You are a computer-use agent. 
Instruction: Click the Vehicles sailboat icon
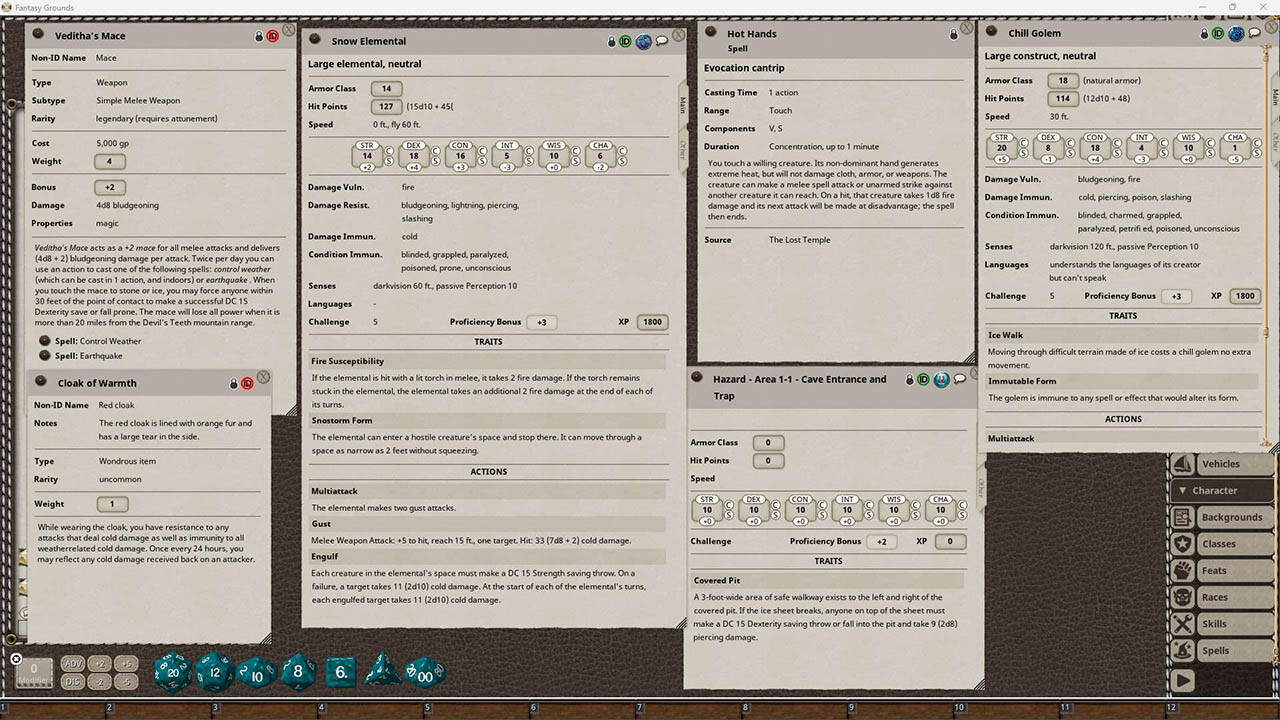pos(1182,463)
